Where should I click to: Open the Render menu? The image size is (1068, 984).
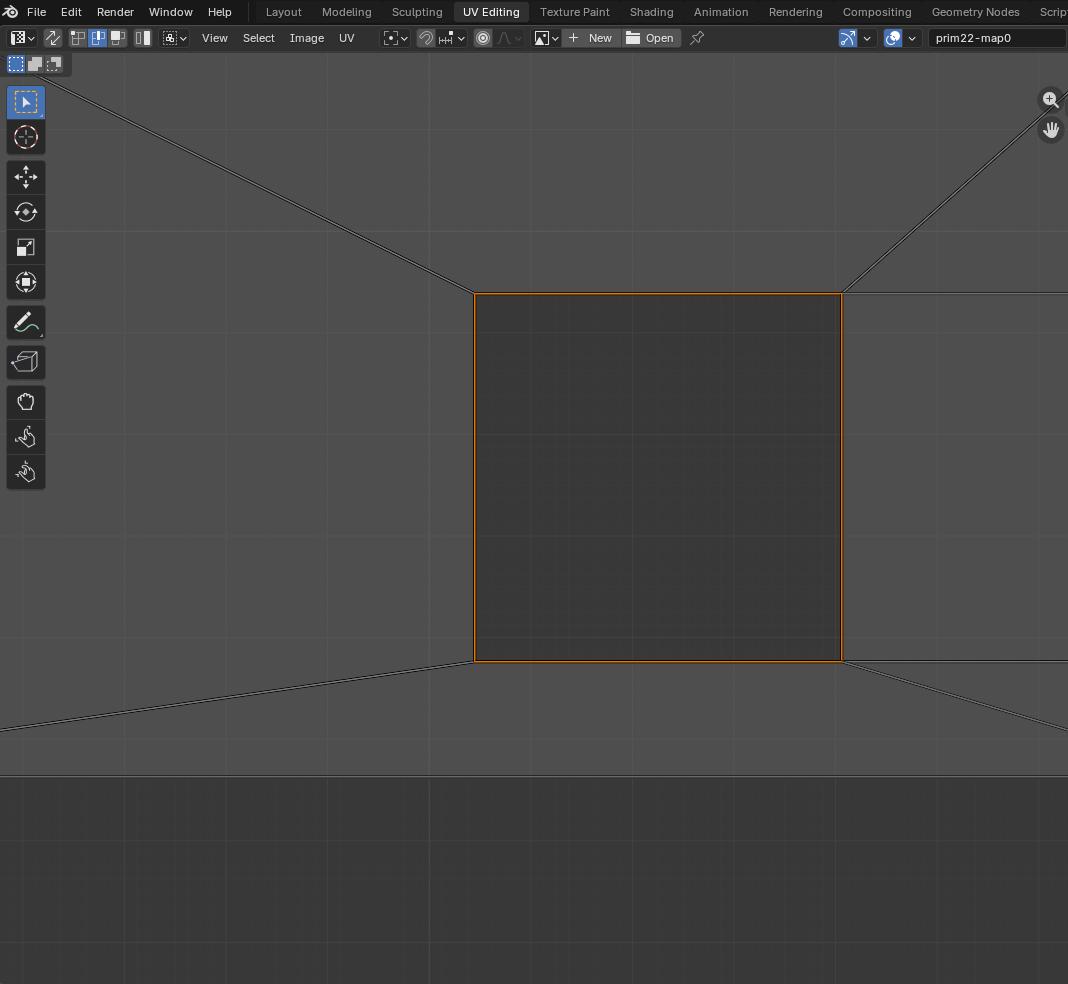115,12
